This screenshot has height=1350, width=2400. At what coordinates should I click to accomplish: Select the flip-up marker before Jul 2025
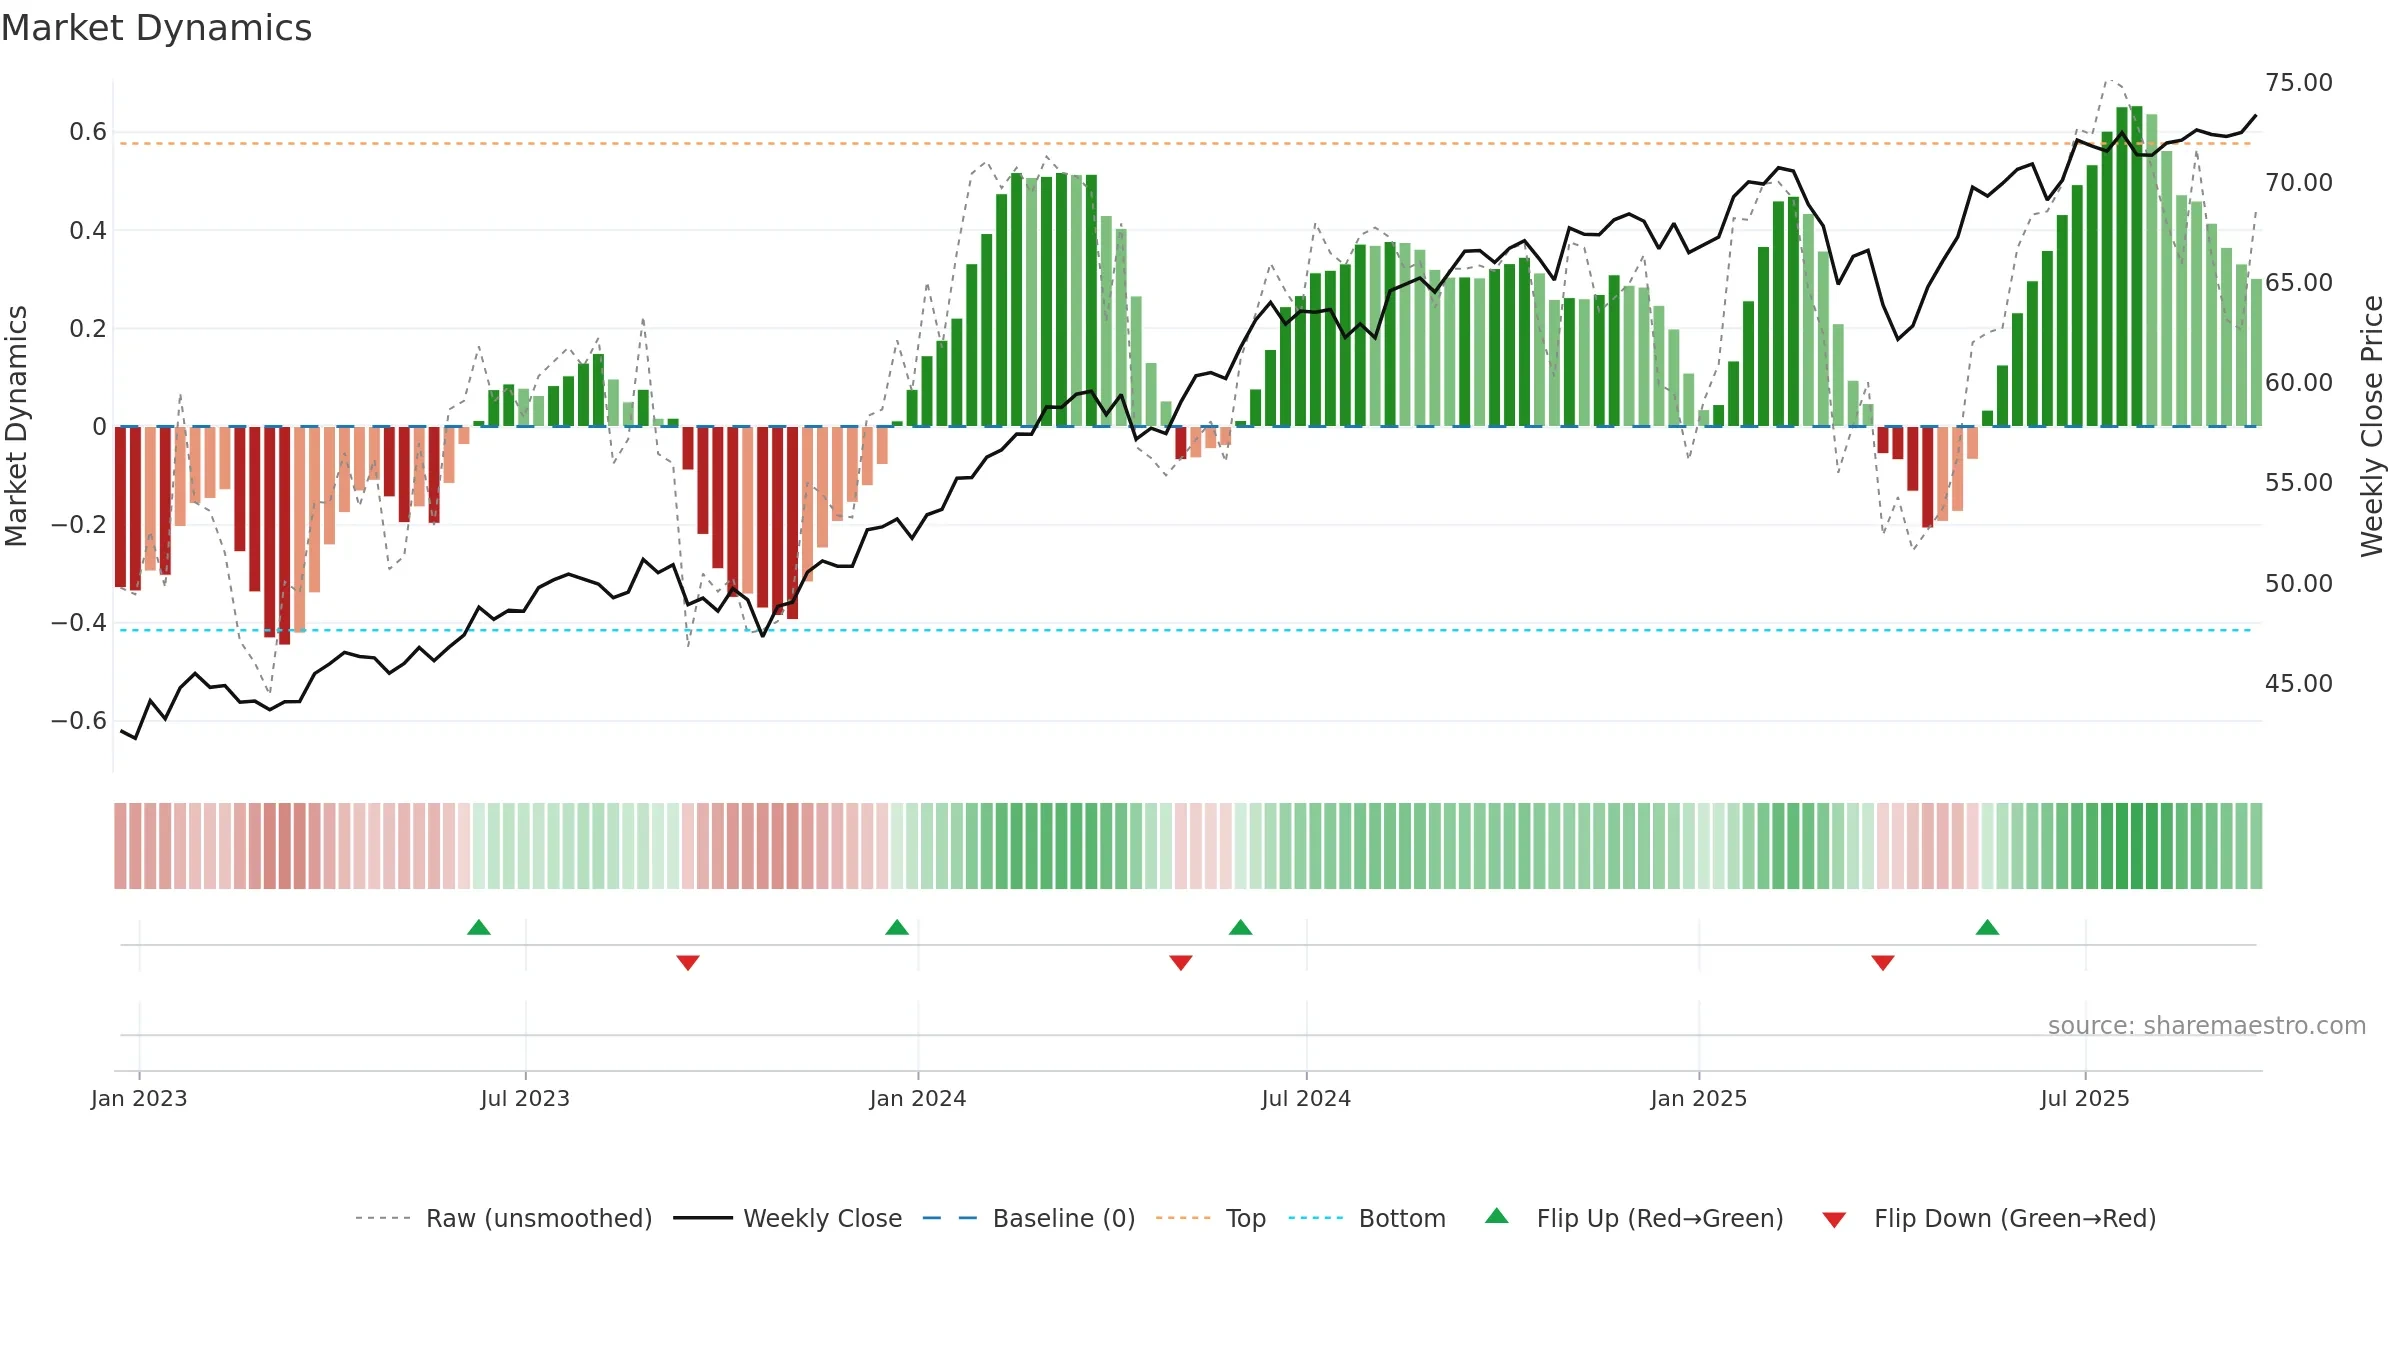pos(1988,927)
